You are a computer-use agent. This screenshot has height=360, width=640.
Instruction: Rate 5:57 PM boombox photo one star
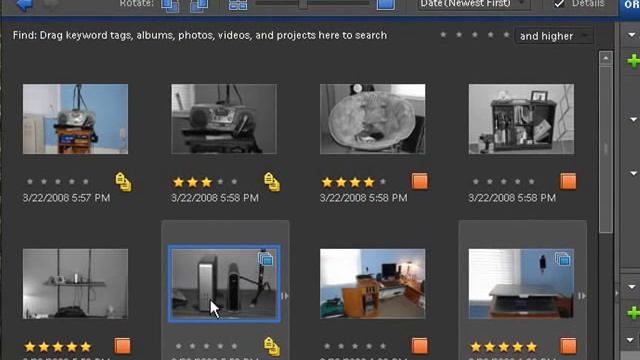(30, 182)
